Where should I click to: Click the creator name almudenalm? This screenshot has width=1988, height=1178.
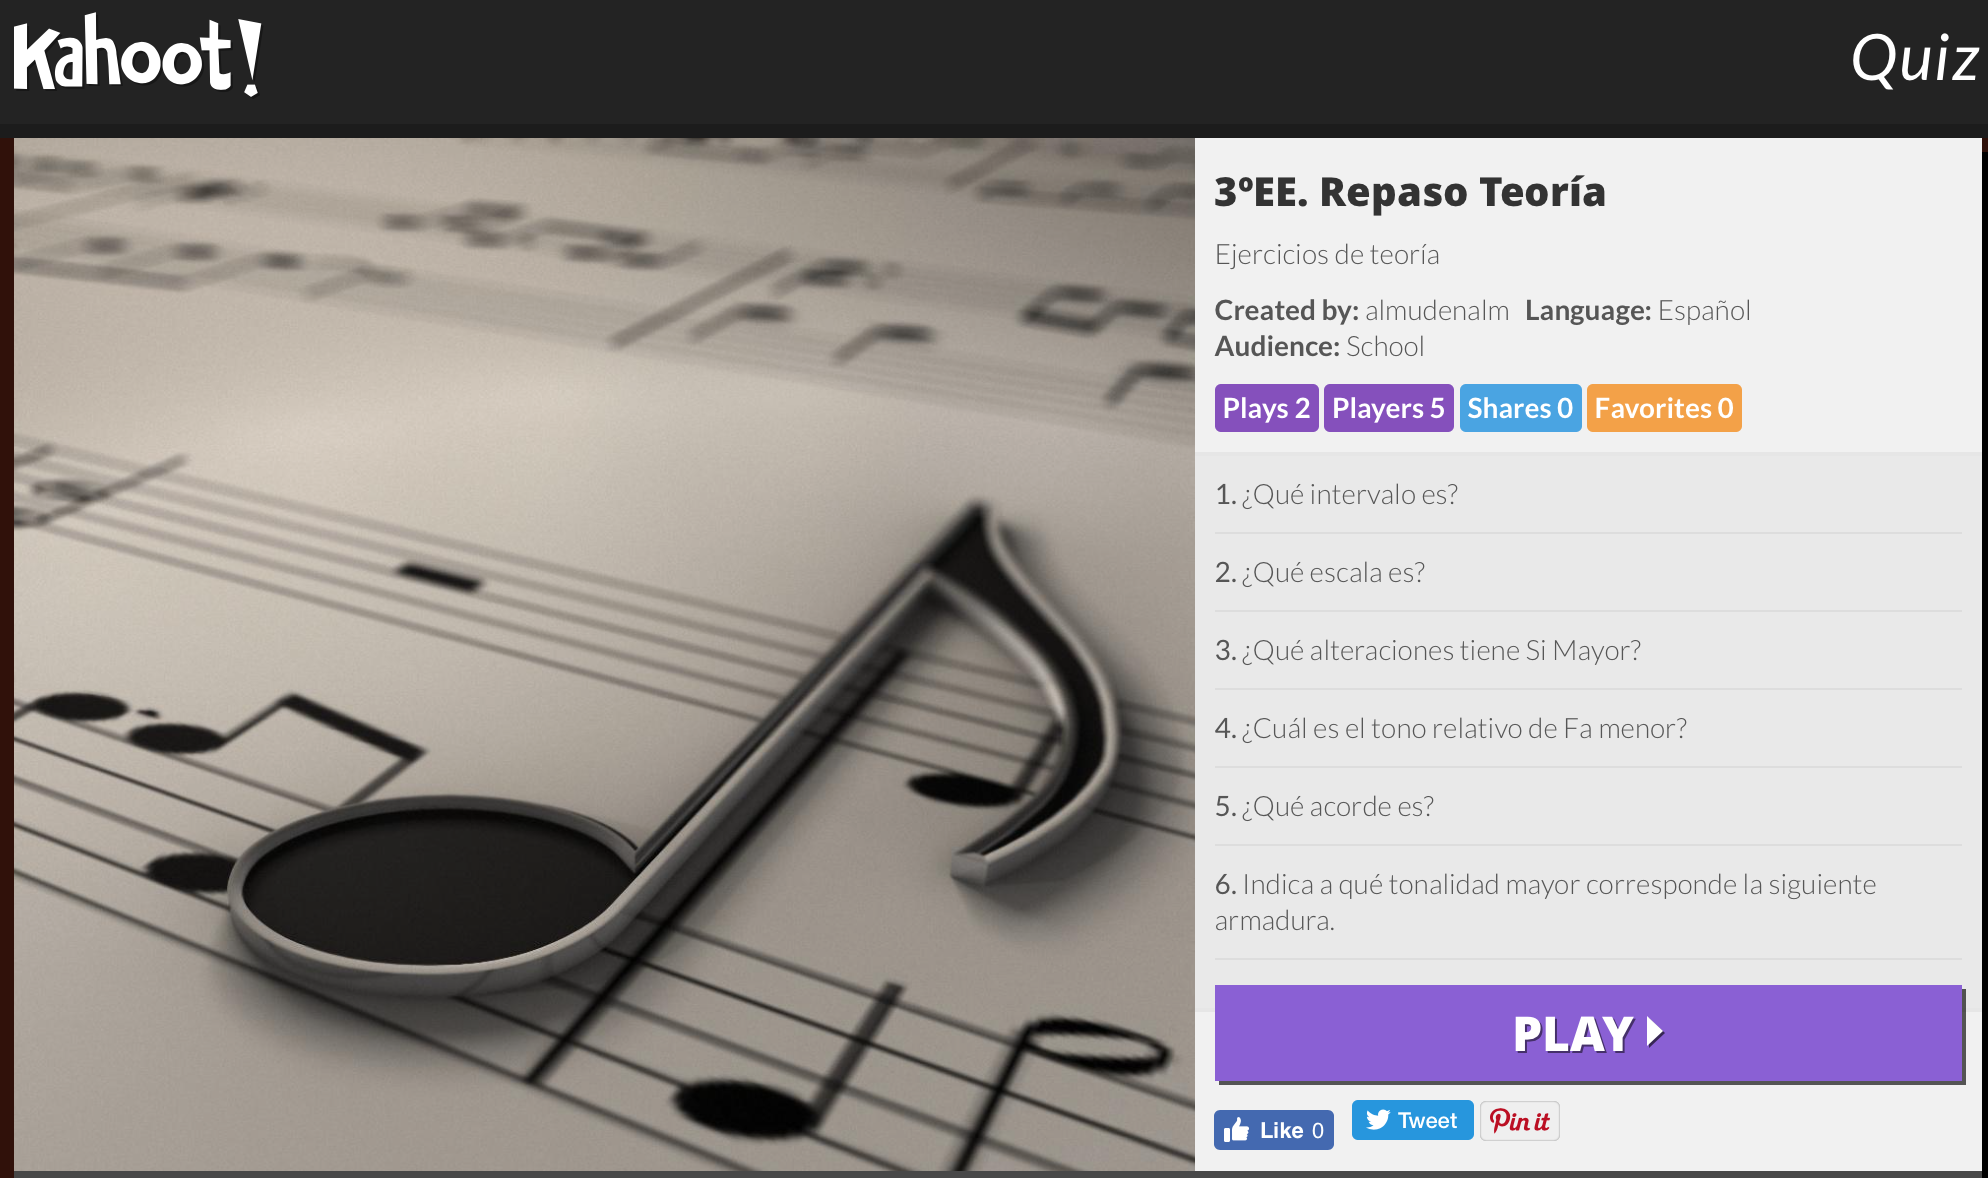click(x=1437, y=310)
